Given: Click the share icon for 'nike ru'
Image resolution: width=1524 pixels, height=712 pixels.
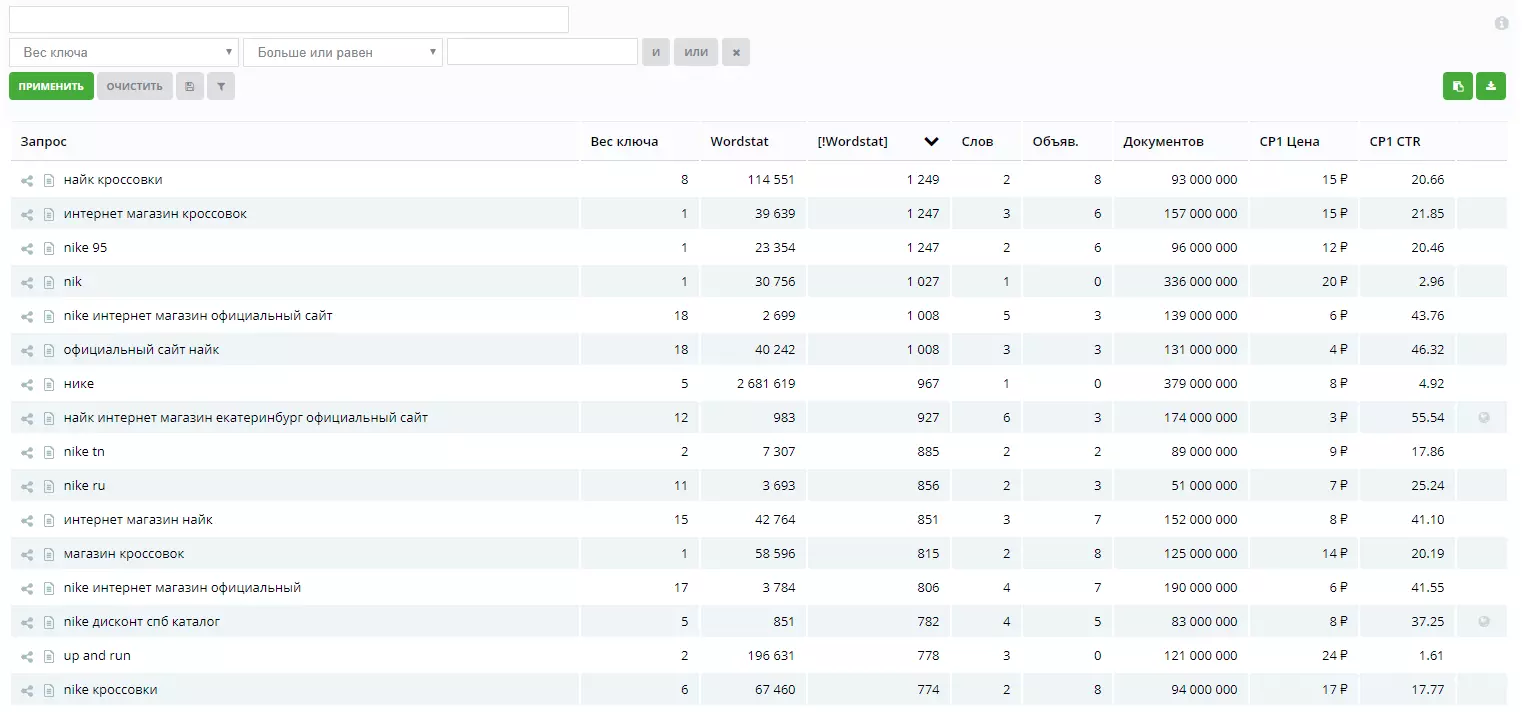Looking at the screenshot, I should click(27, 486).
